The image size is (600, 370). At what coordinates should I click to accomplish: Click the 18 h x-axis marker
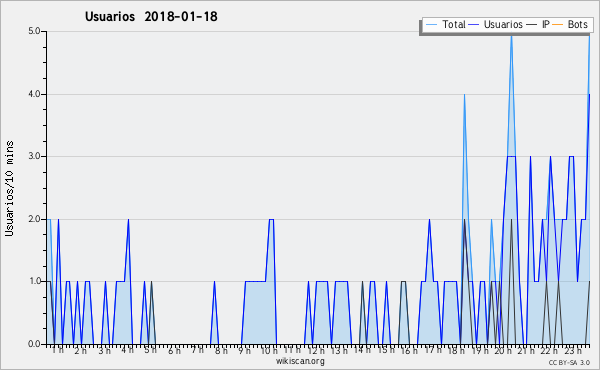(x=456, y=350)
